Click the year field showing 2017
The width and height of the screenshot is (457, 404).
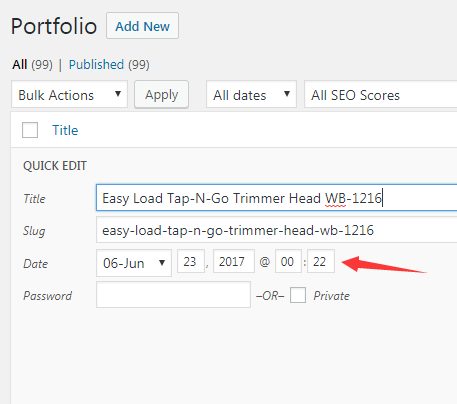234,261
